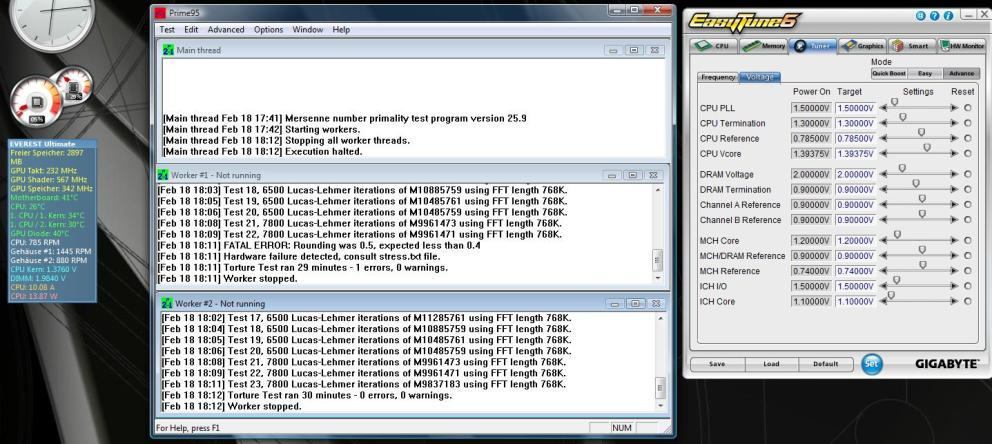This screenshot has width=992, height=444.
Task: Minimize the Worker #1 child window
Action: 612,175
